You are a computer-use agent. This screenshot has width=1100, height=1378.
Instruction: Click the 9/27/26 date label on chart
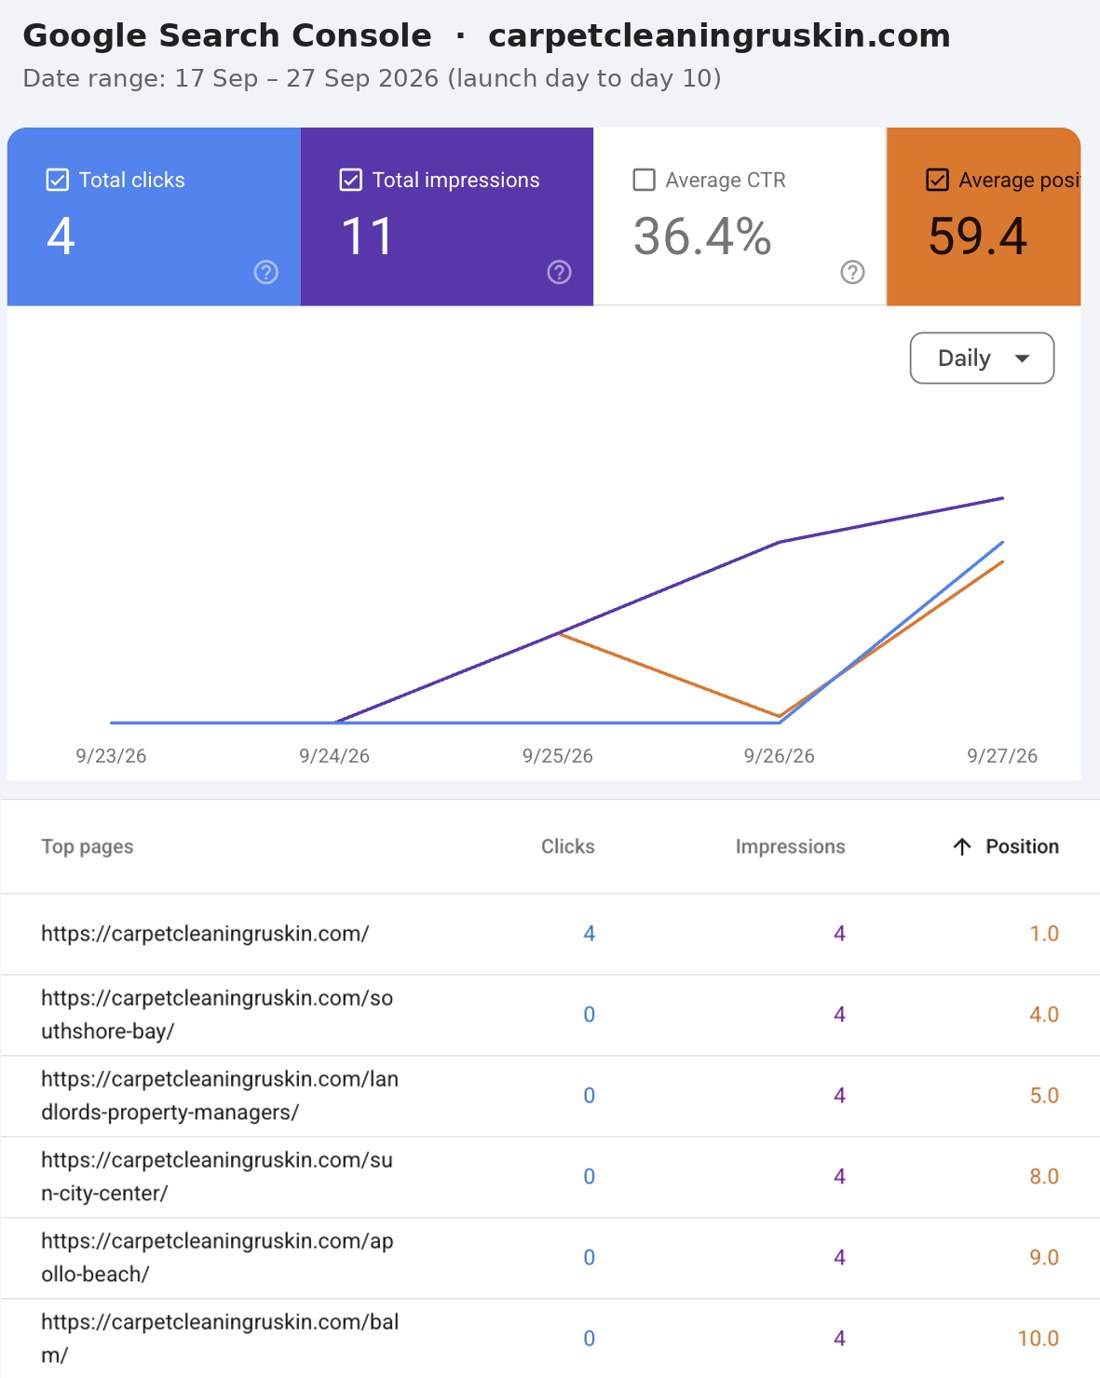pos(1002,756)
